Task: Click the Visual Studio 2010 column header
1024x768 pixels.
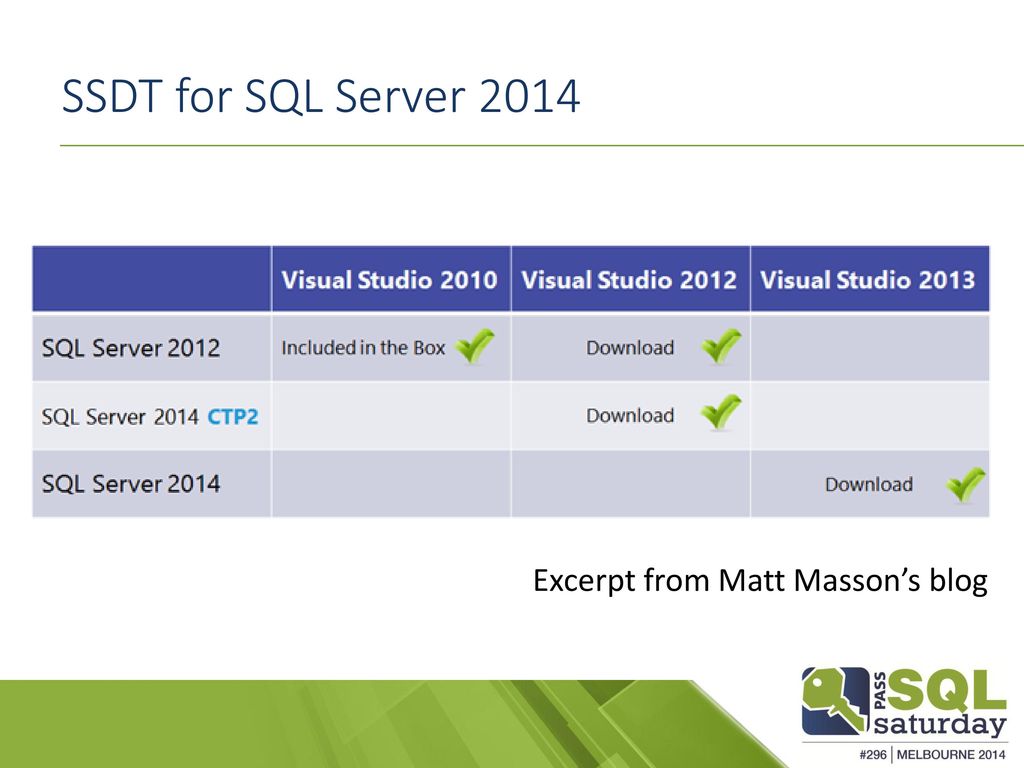Action: [390, 280]
